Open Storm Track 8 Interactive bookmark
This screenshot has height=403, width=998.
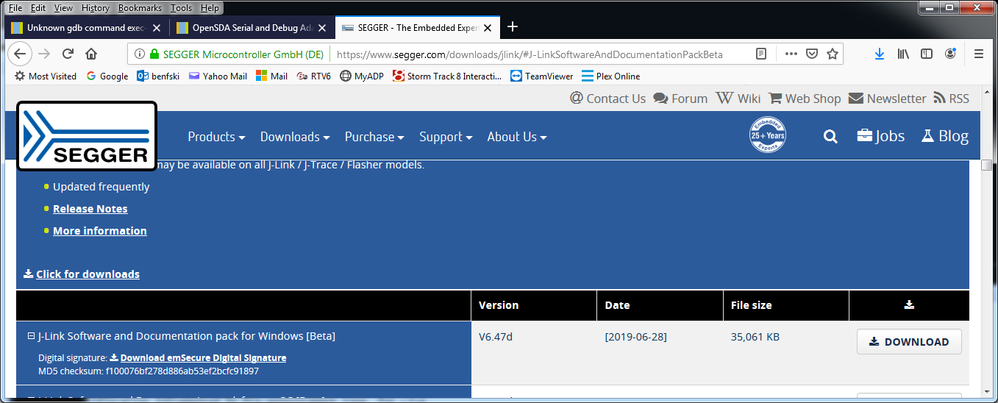click(447, 76)
